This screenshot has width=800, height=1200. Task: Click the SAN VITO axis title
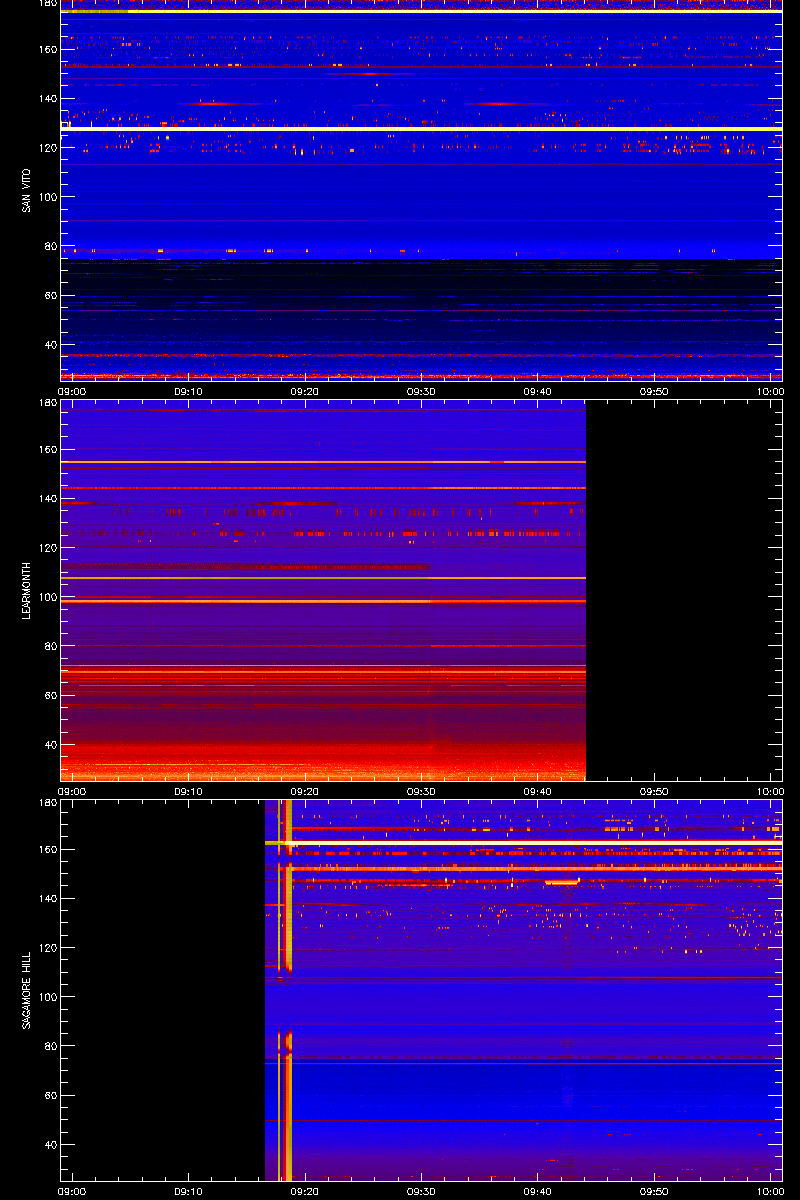pyautogui.click(x=26, y=190)
